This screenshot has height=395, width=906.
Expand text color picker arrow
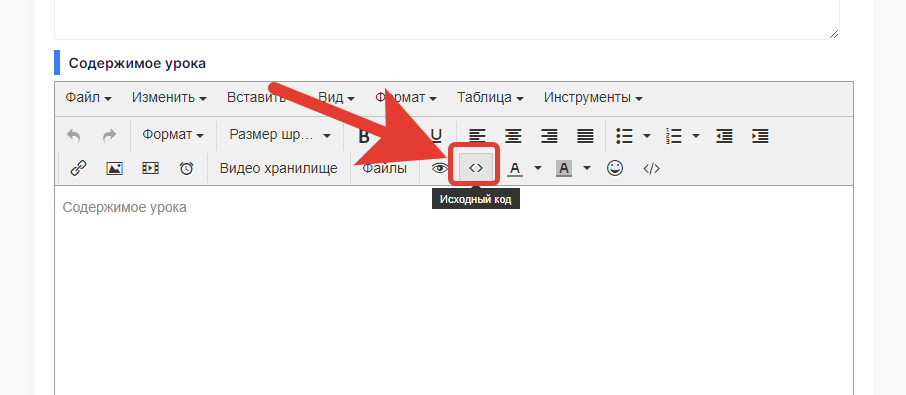click(538, 169)
